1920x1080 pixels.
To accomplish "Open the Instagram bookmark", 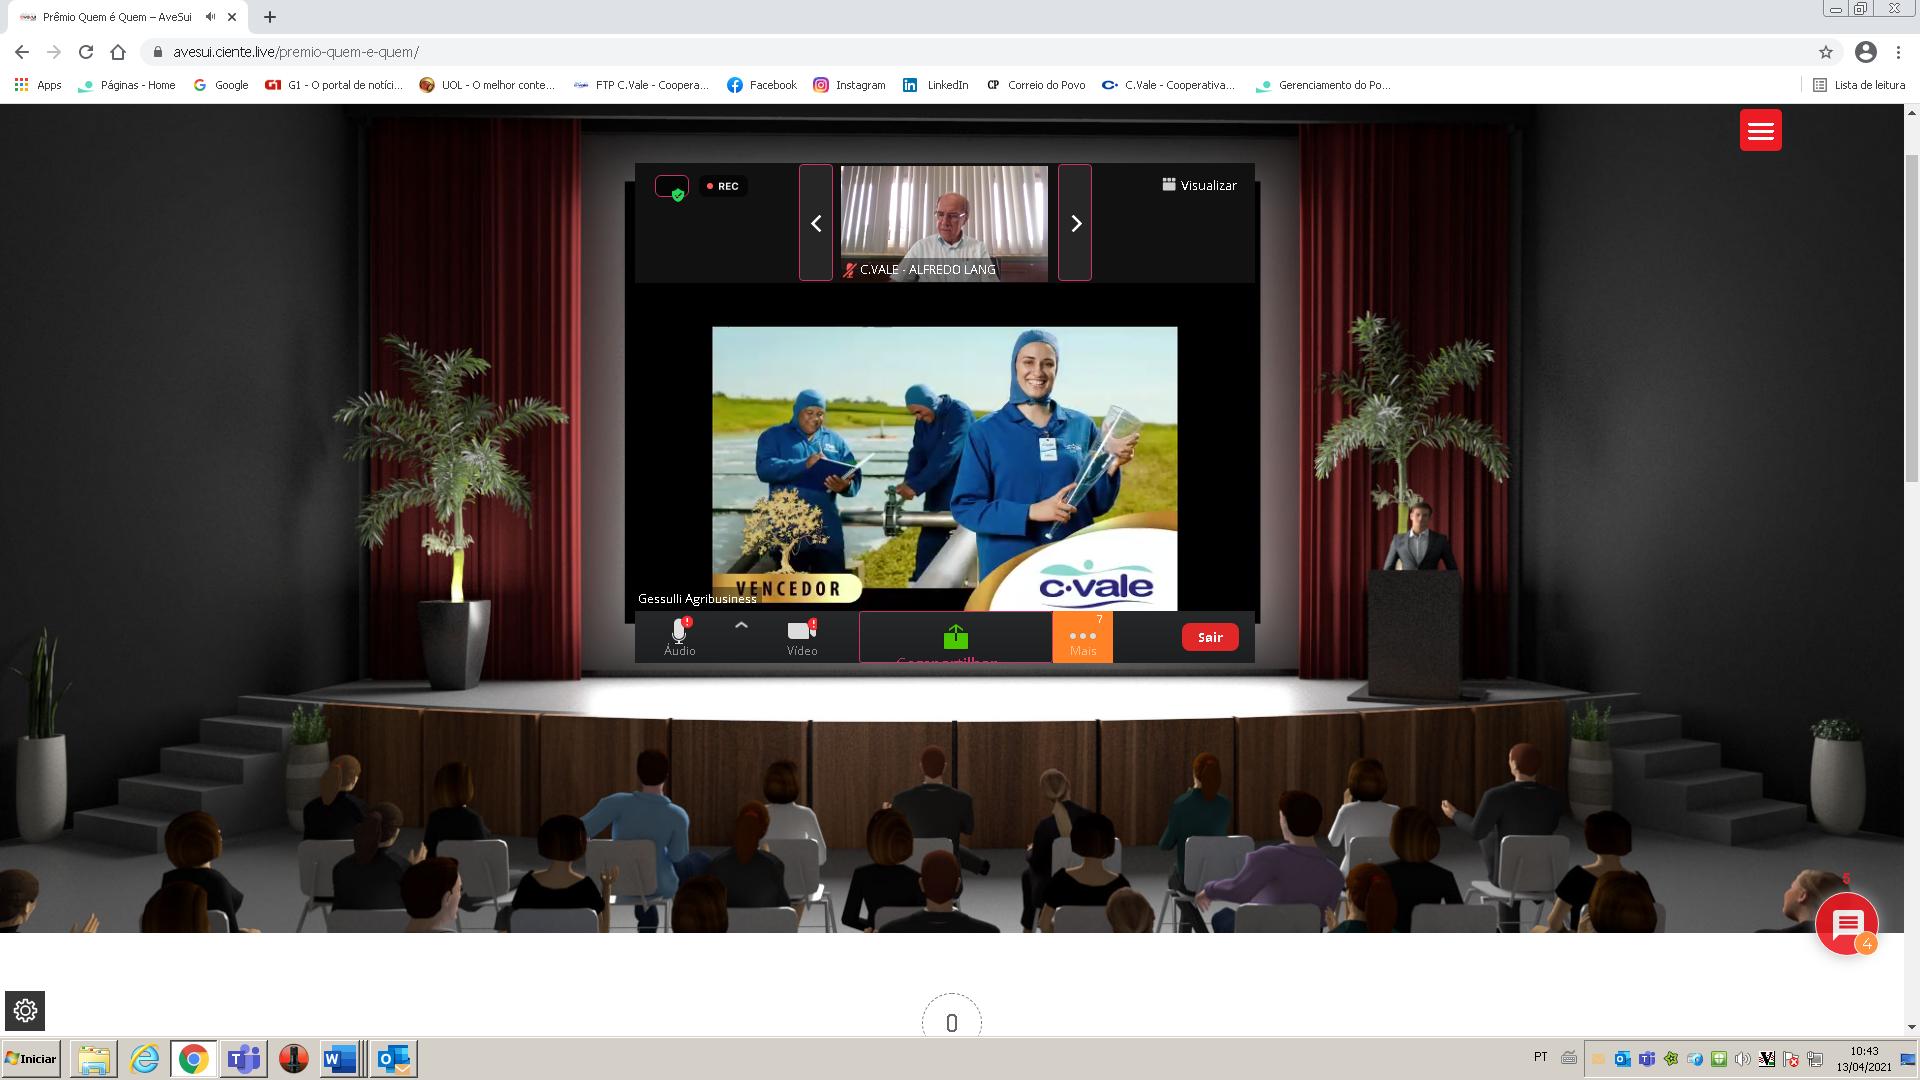I will (849, 85).
